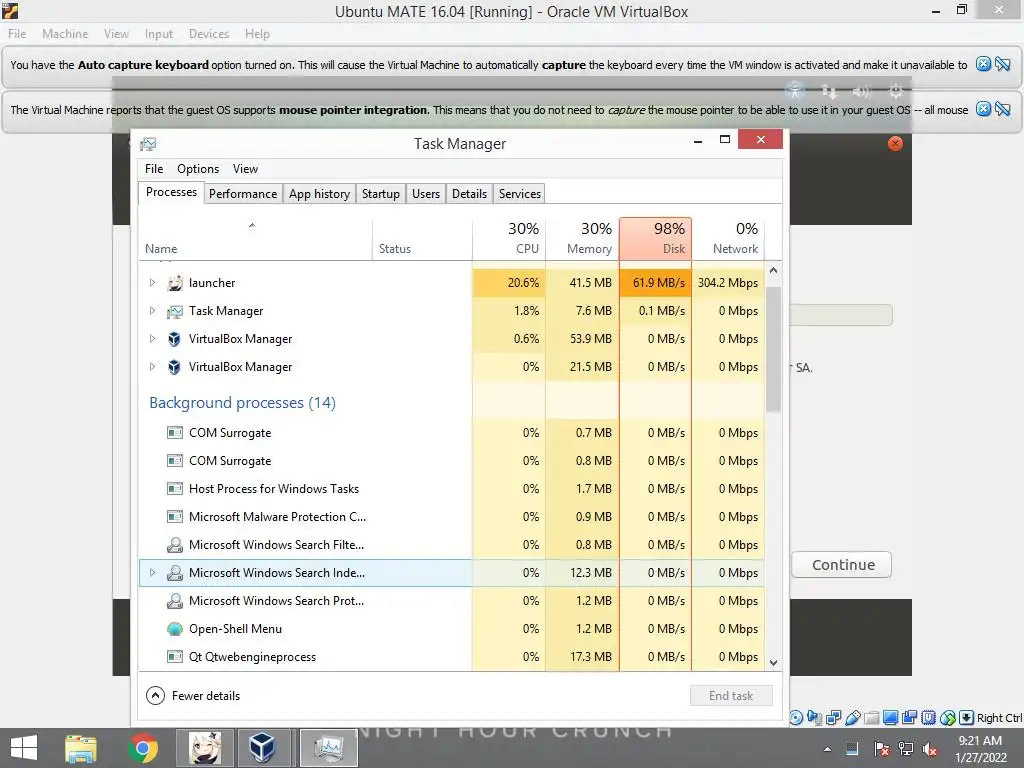Click the USB devices status icon in VirtualBox

852,718
